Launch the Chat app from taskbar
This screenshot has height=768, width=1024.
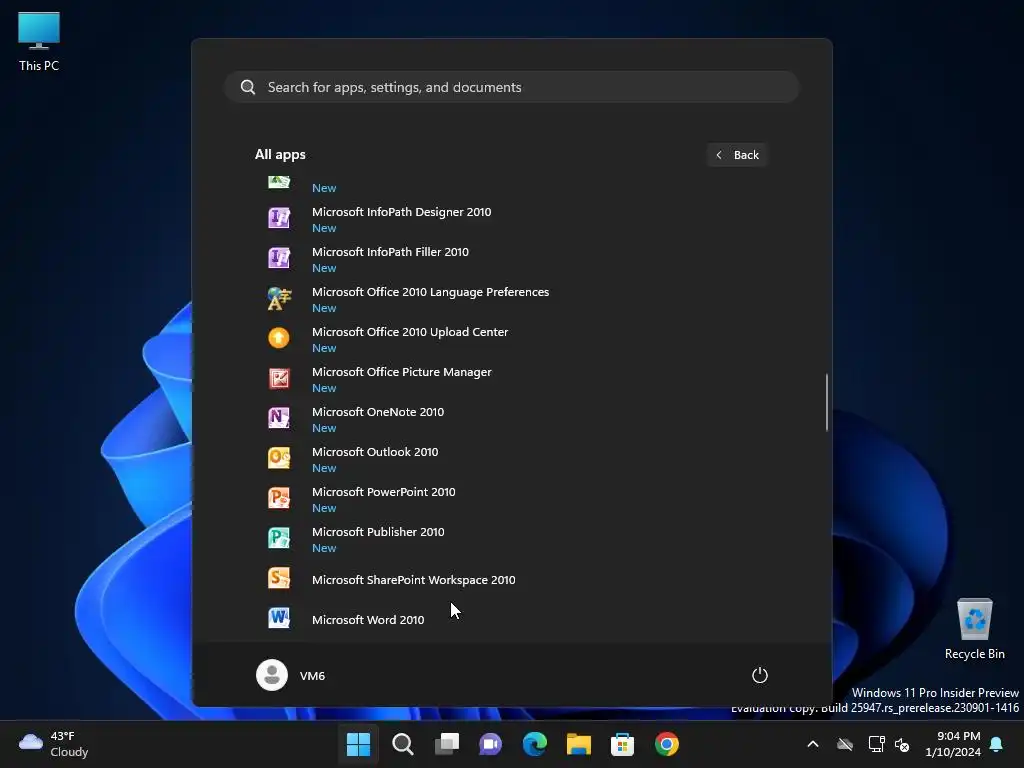point(490,744)
